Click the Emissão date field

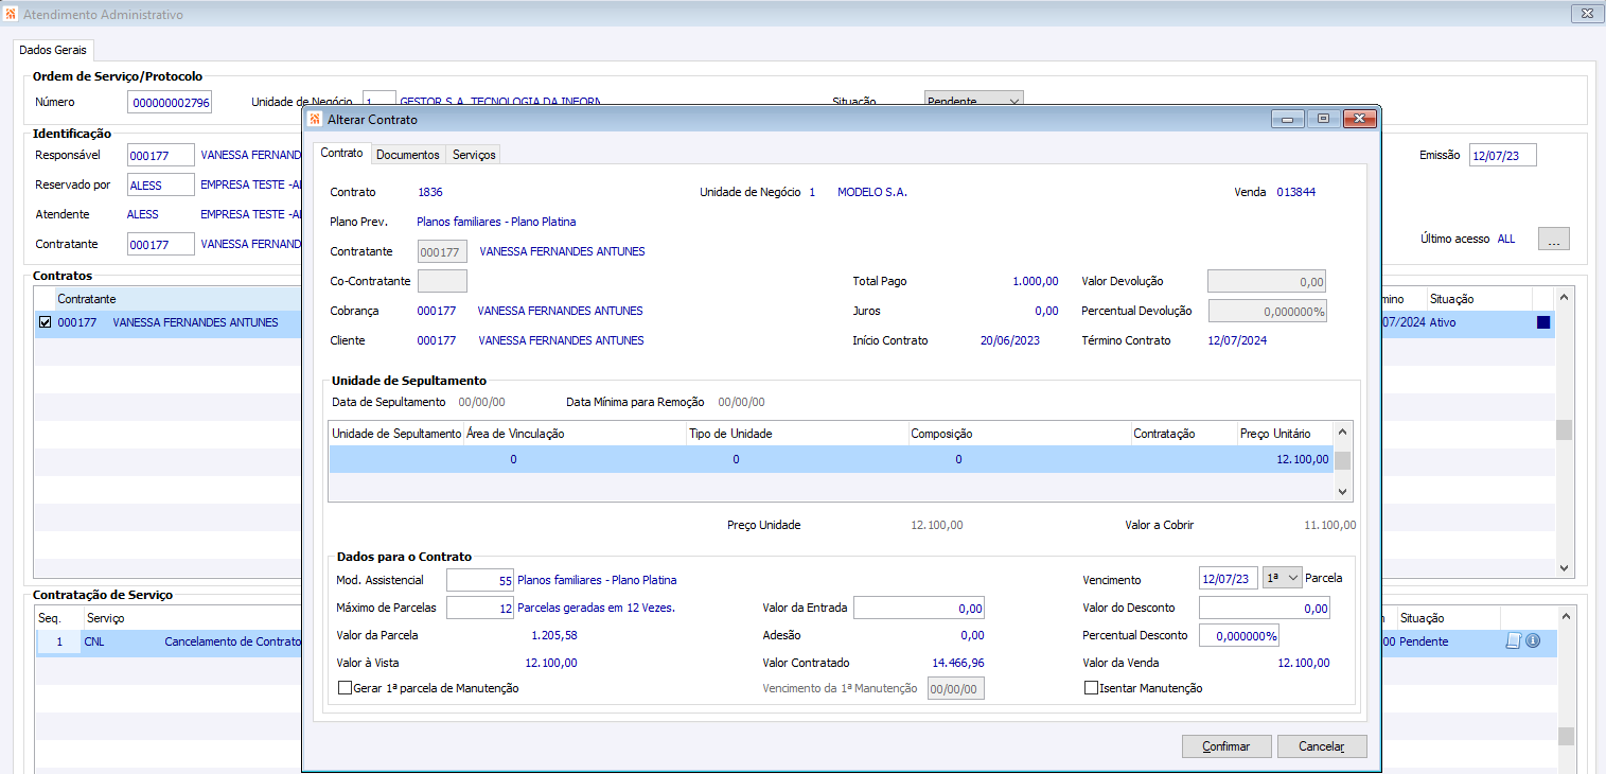coord(1503,156)
